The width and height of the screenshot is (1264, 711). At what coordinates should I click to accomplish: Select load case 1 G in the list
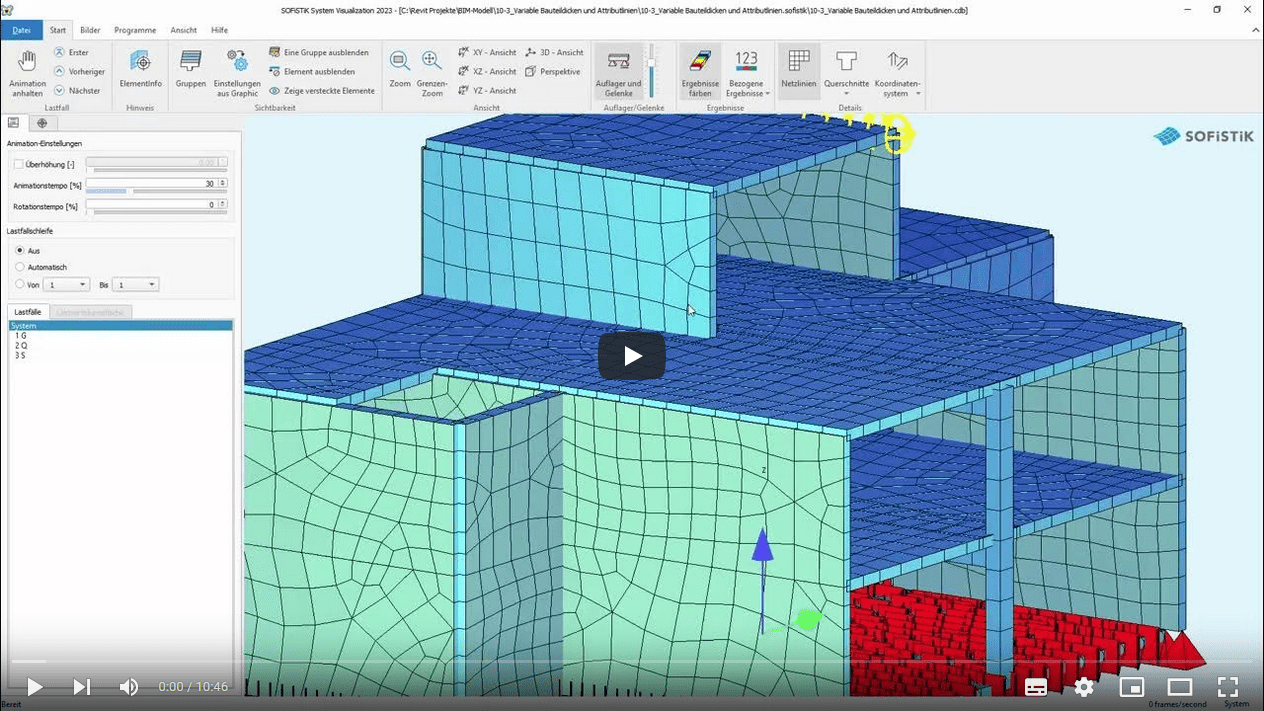click(x=27, y=336)
